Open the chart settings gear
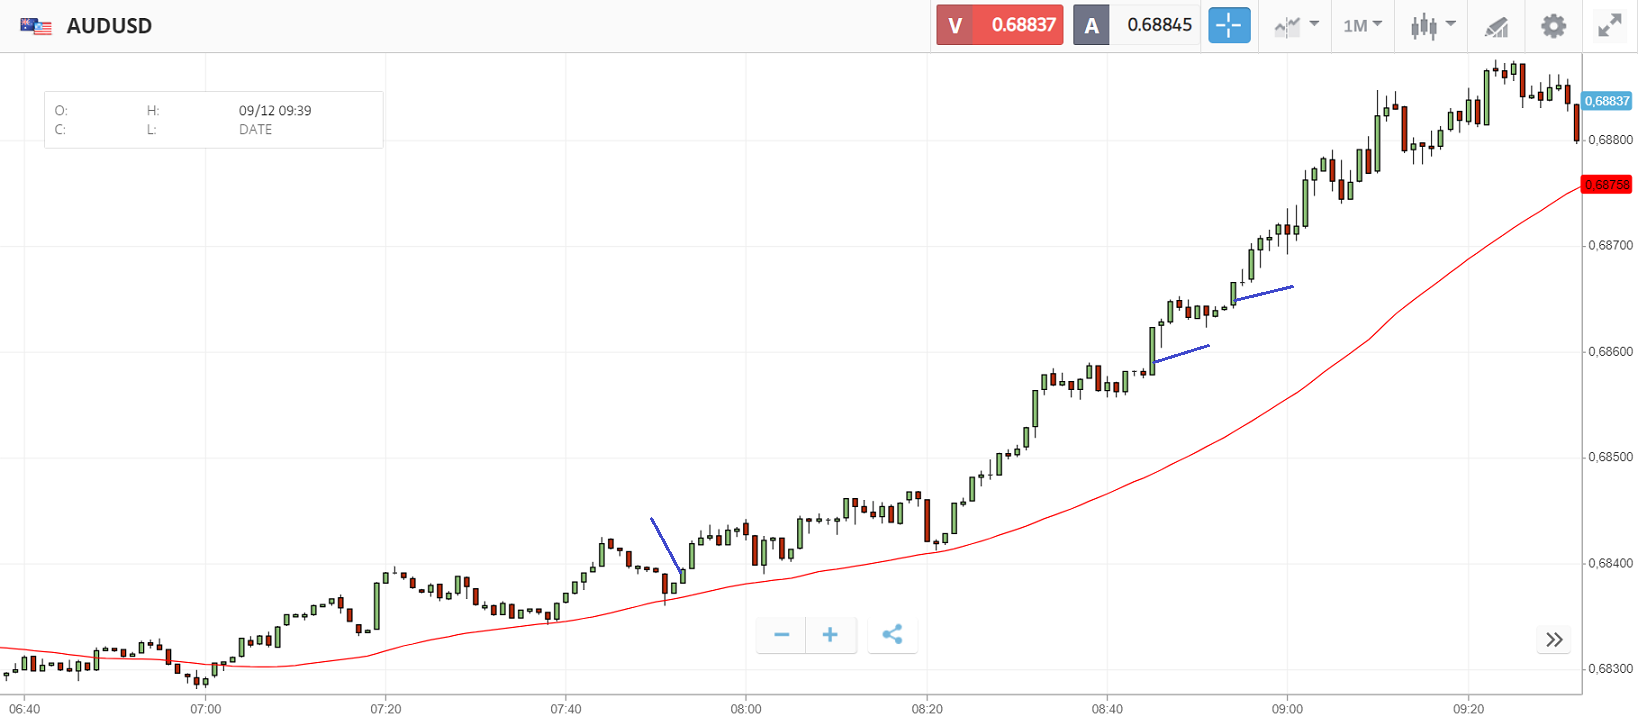 (1553, 26)
